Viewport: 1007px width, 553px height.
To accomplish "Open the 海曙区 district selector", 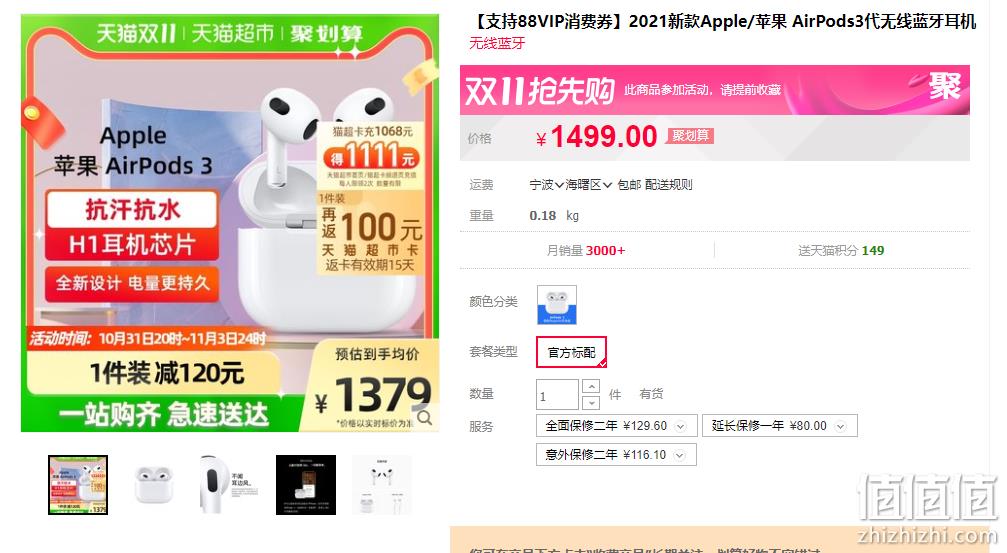I will [x=588, y=185].
